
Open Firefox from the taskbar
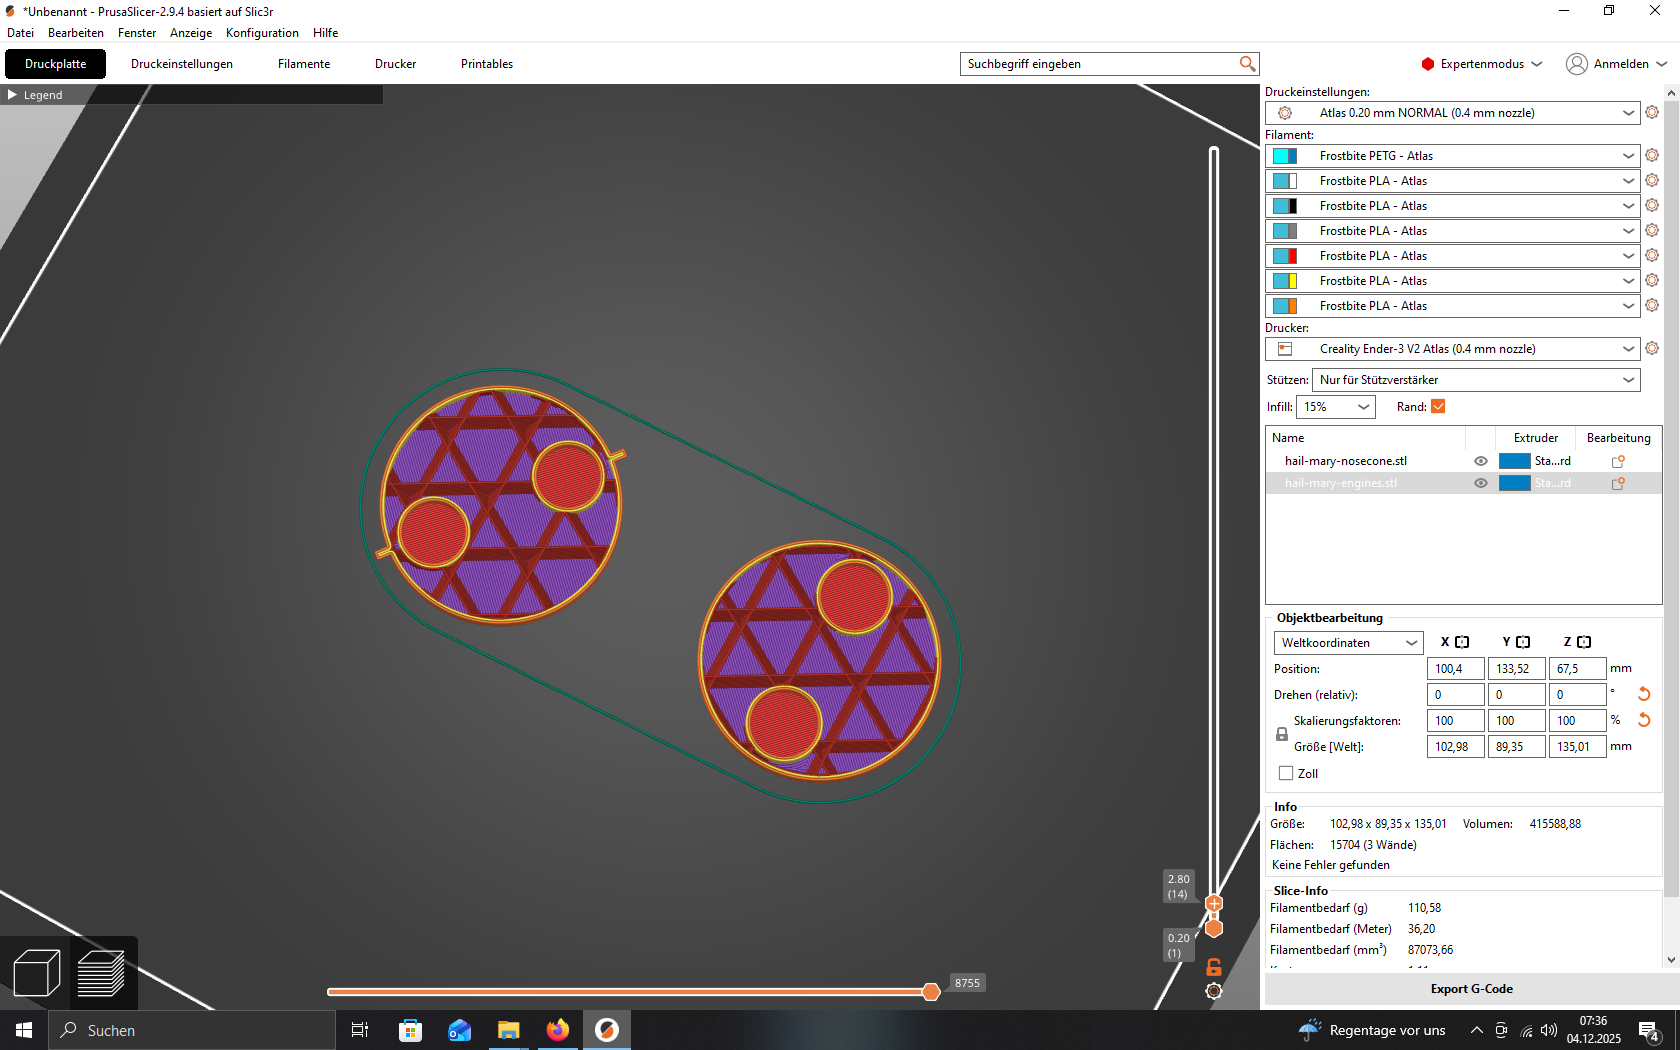[x=558, y=1030]
